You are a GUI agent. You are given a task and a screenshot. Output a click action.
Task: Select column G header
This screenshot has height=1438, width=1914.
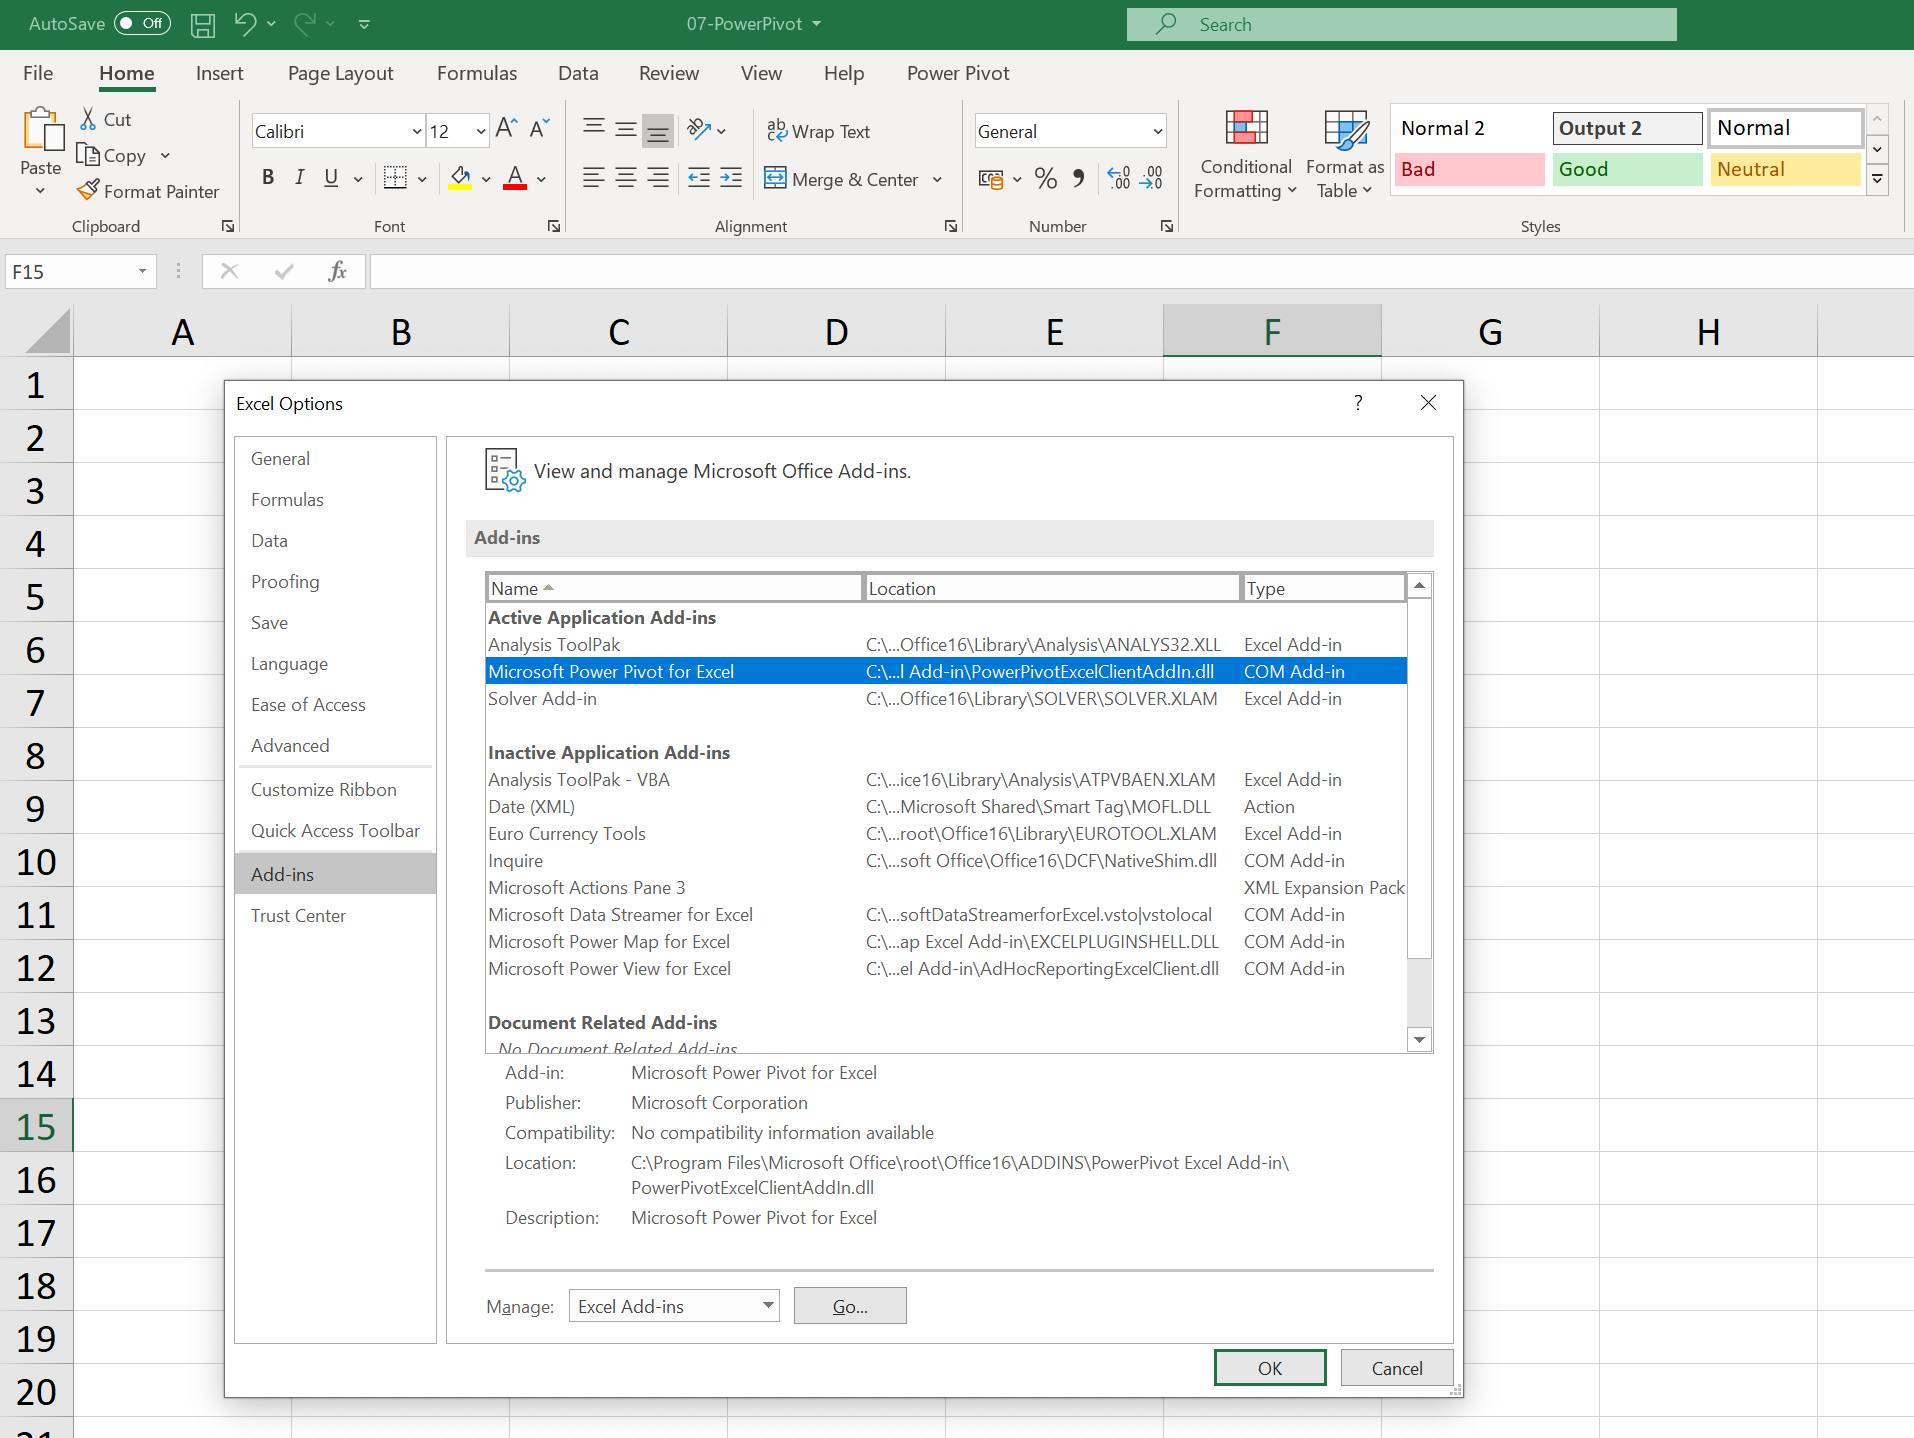point(1490,331)
